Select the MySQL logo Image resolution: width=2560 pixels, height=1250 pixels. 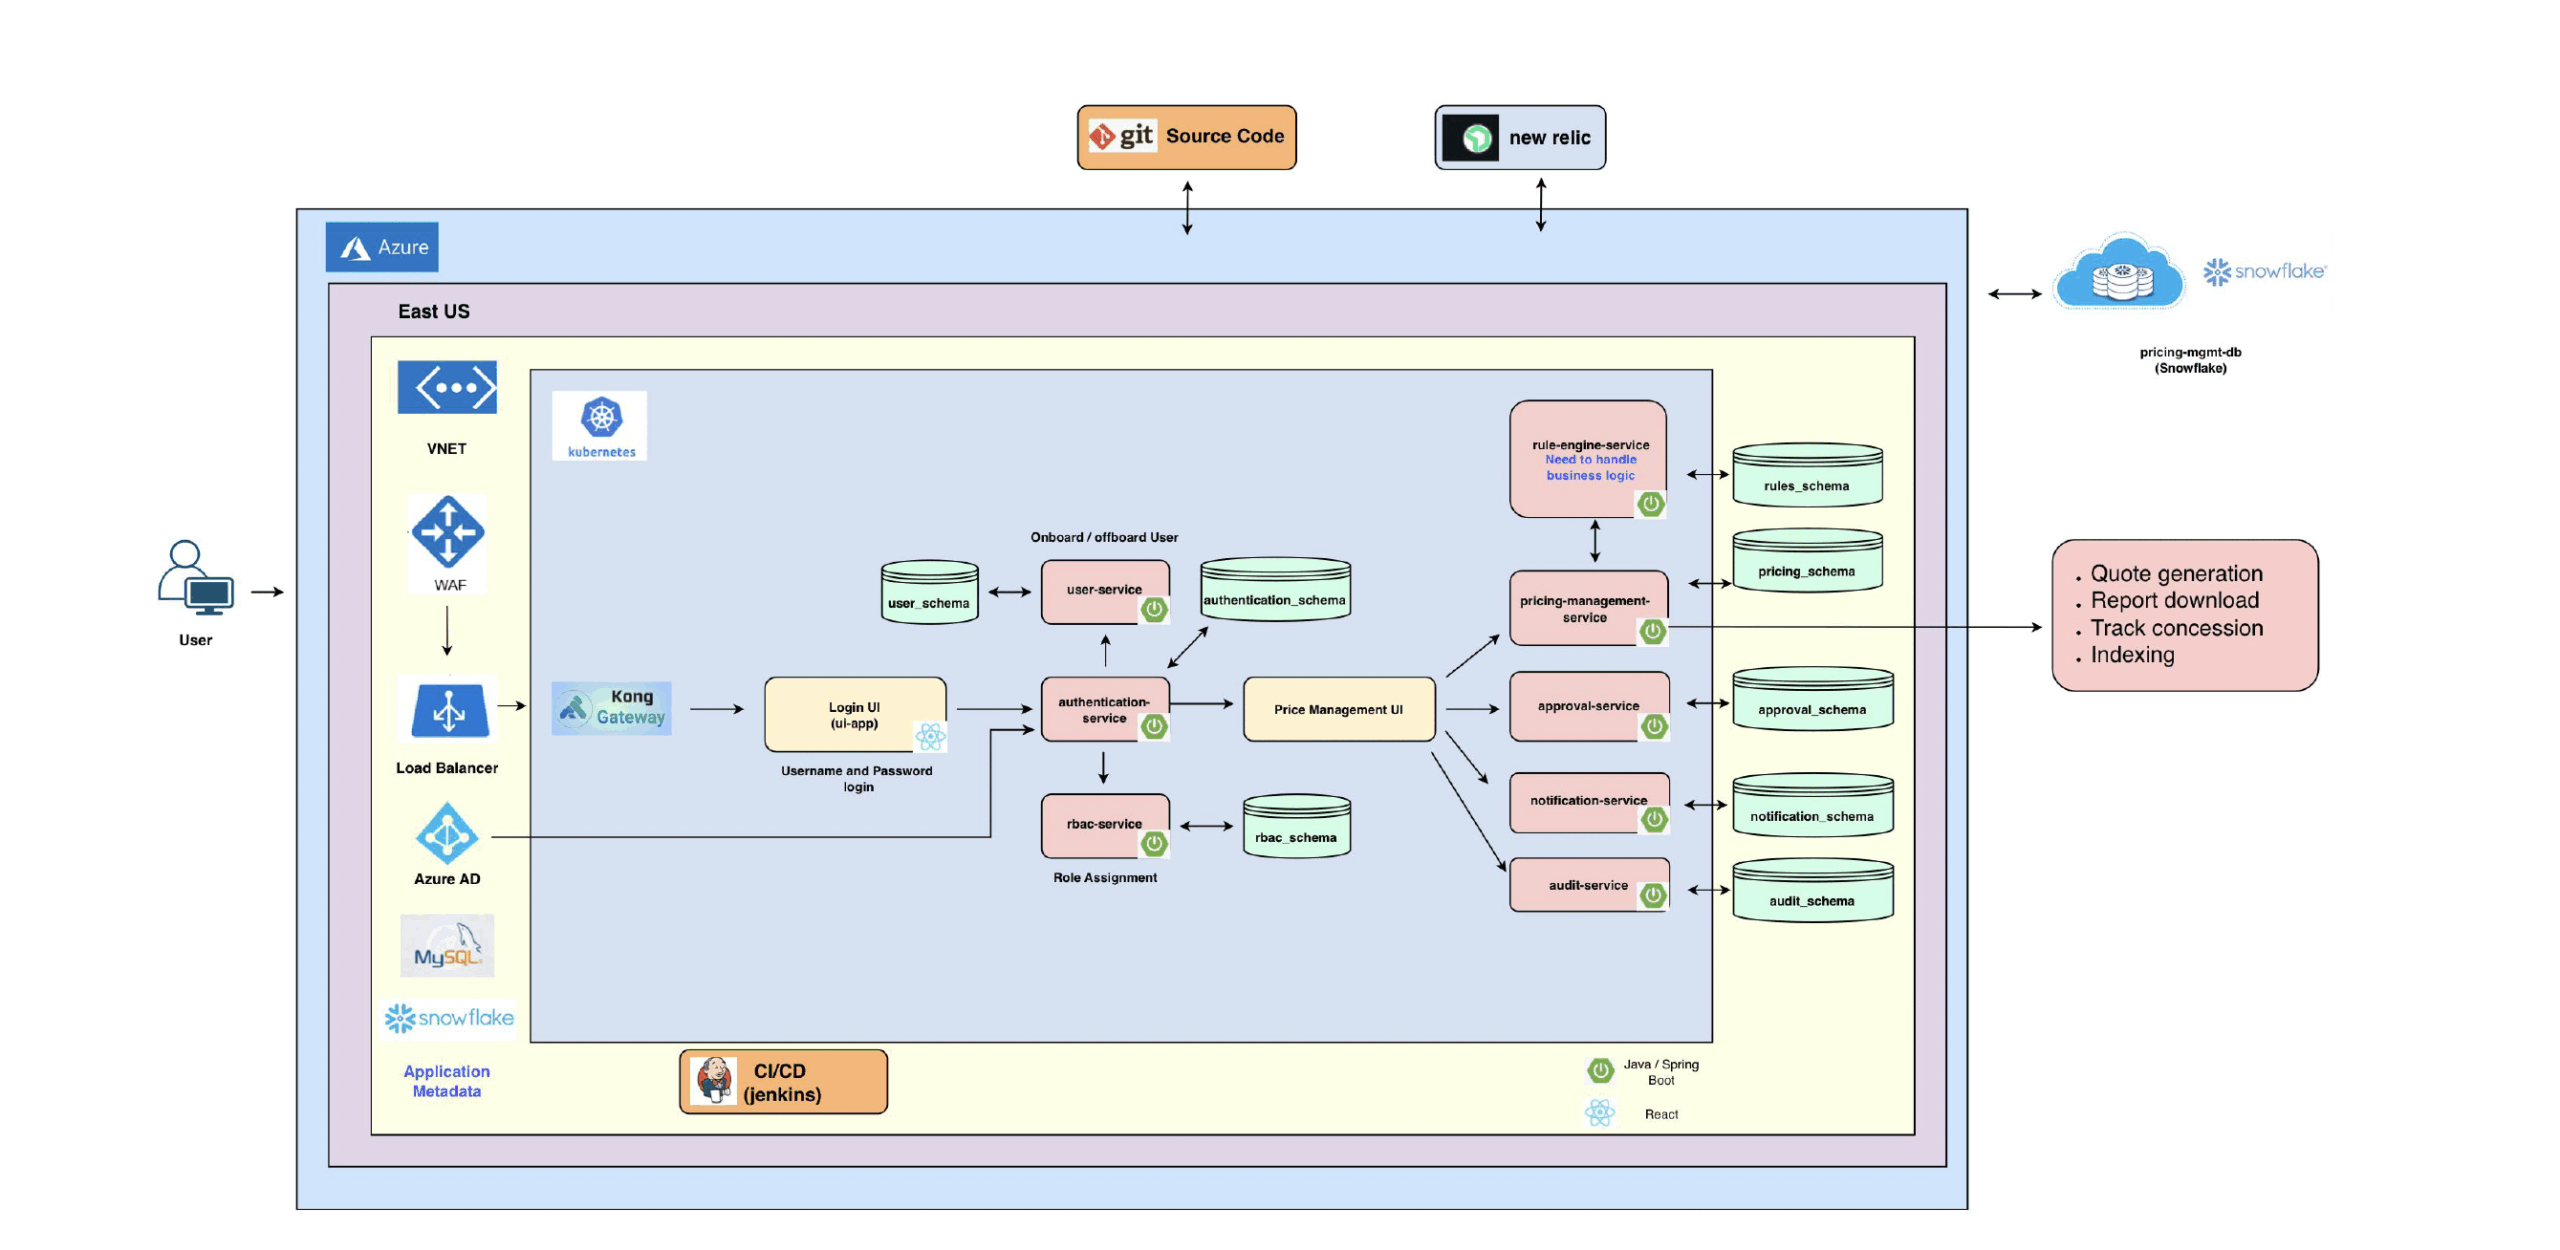pyautogui.click(x=447, y=944)
